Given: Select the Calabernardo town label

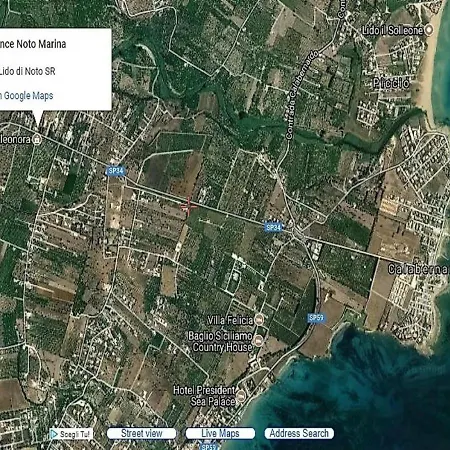Looking at the screenshot, I should 419,269.
